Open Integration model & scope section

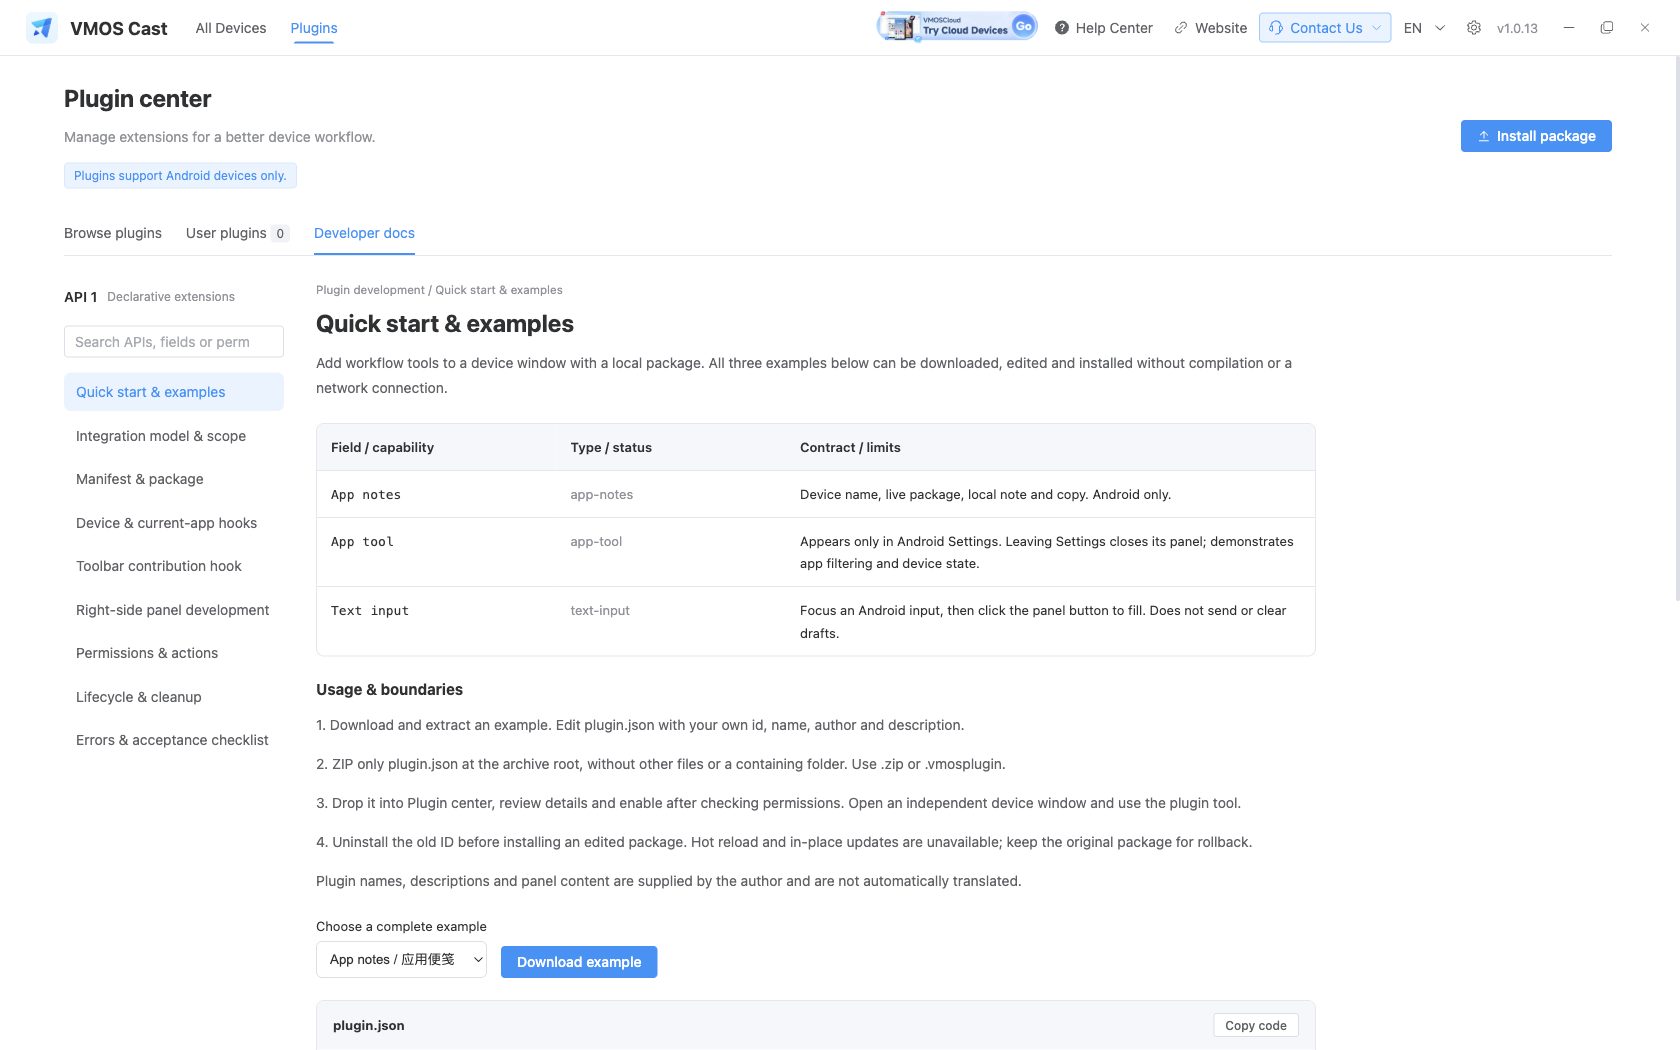[x=174, y=436]
